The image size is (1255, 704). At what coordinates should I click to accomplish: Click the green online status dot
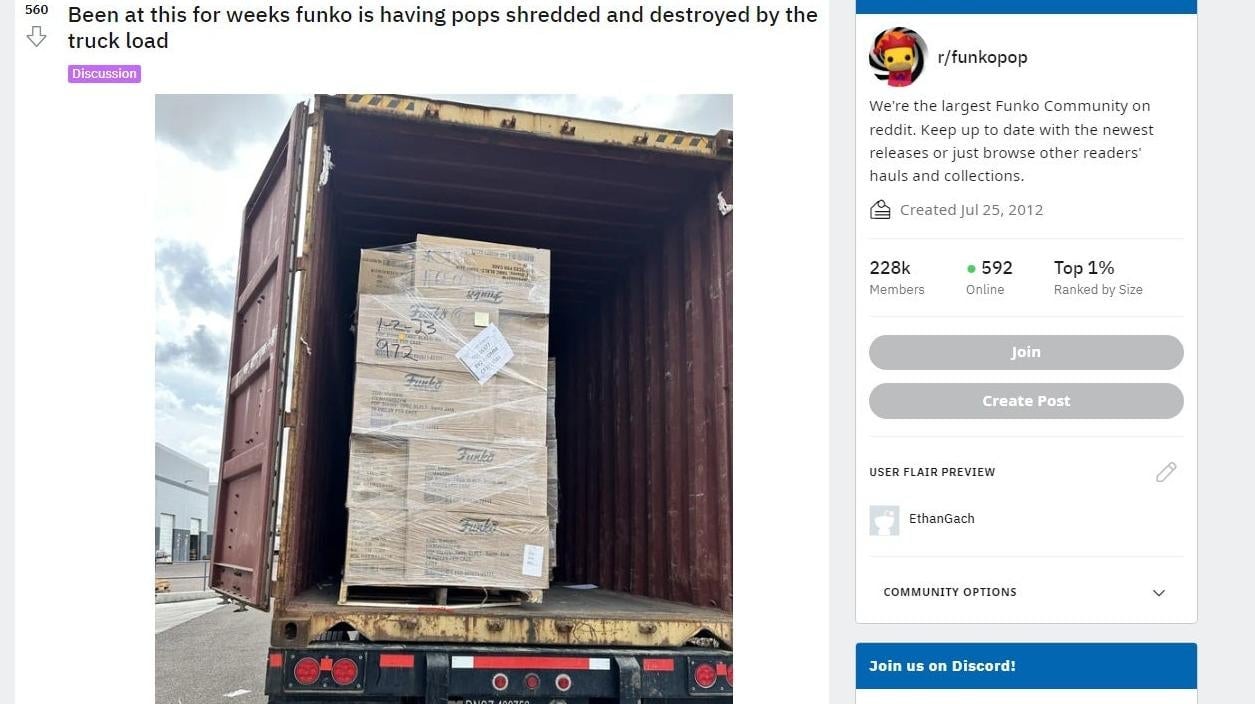(x=971, y=269)
